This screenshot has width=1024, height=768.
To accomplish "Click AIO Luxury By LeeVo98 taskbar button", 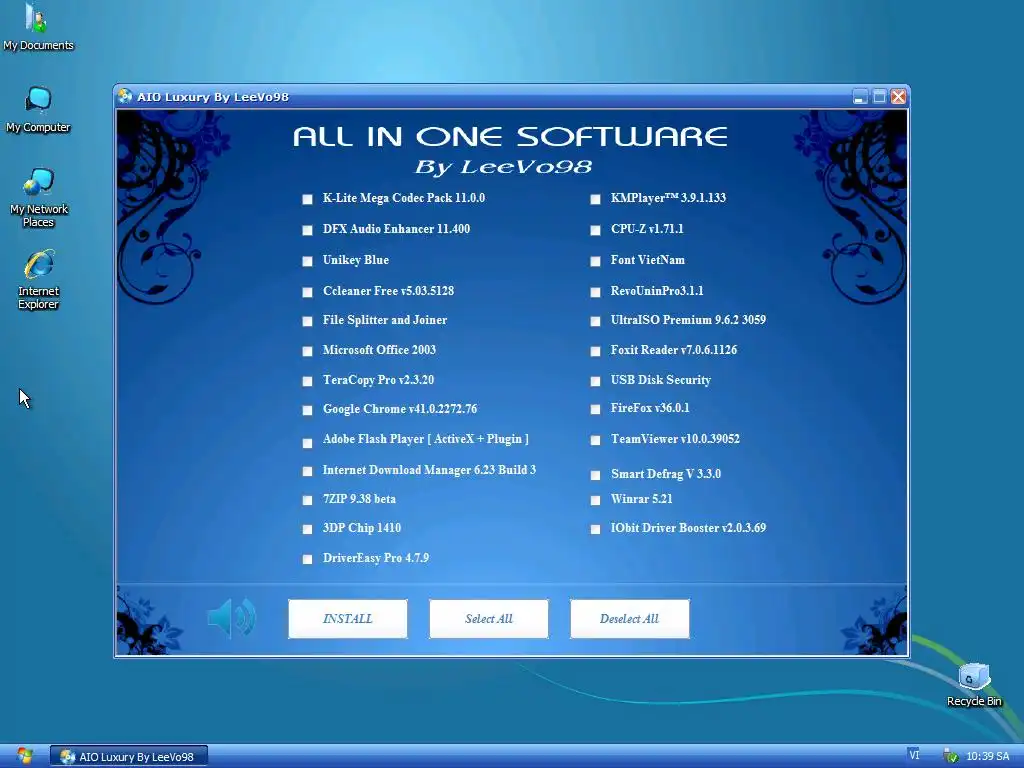I will 129,756.
